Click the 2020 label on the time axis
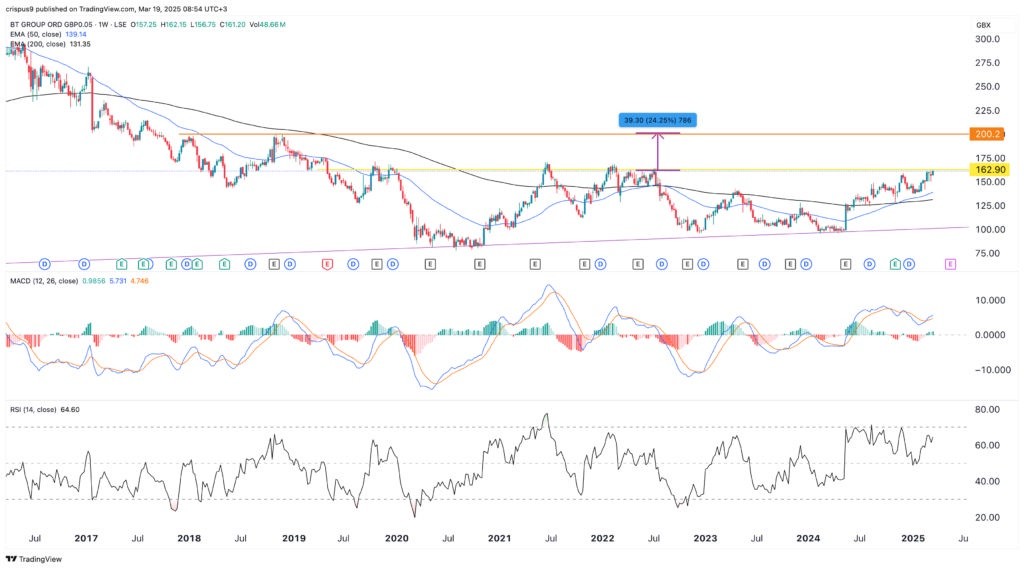Viewport: 1024px width, 569px height. click(397, 537)
